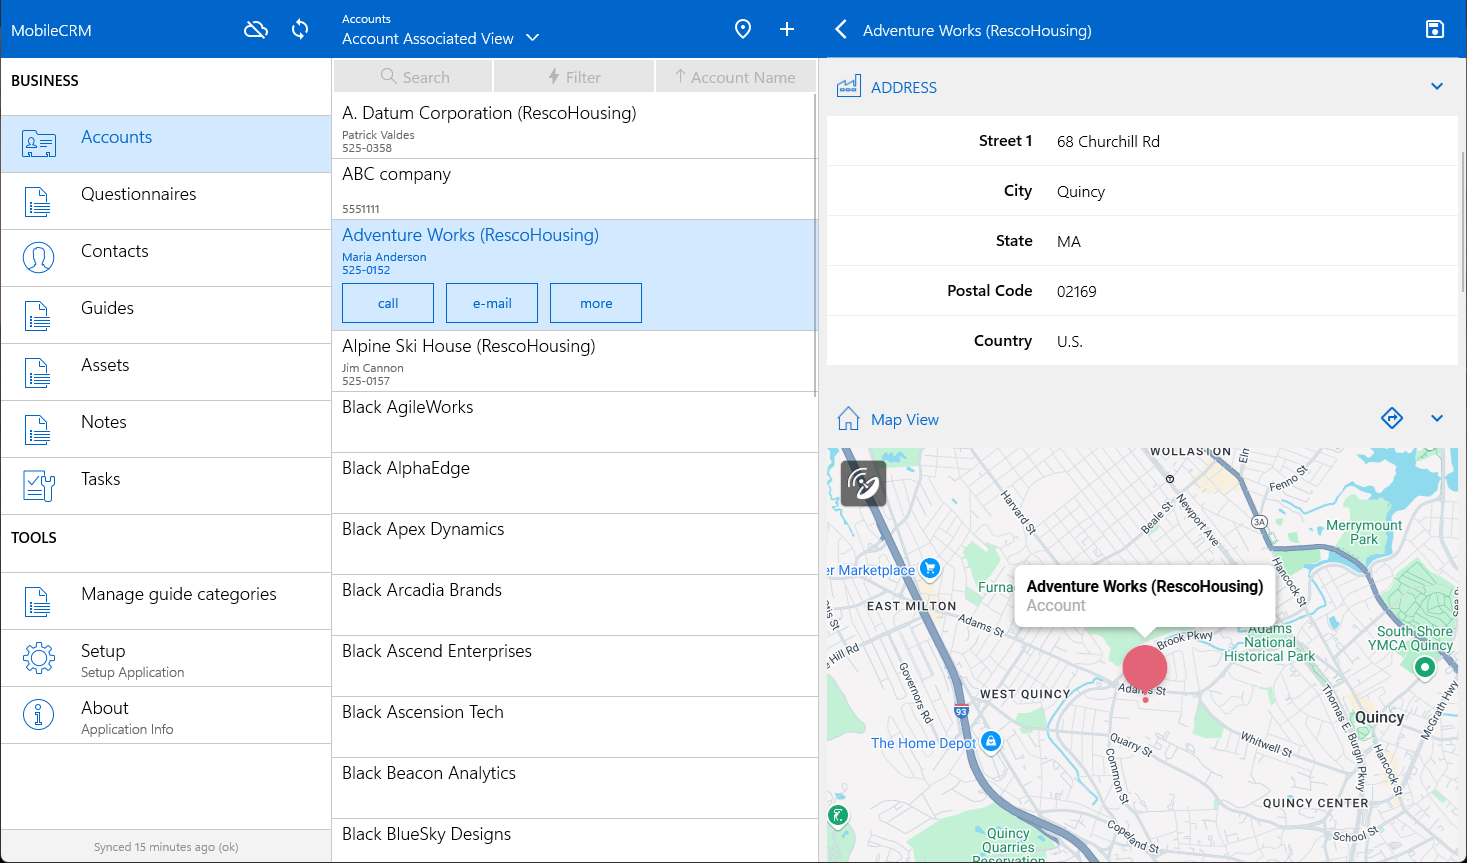1467x863 pixels.
Task: Go back from Adventure Works detail
Action: (841, 30)
